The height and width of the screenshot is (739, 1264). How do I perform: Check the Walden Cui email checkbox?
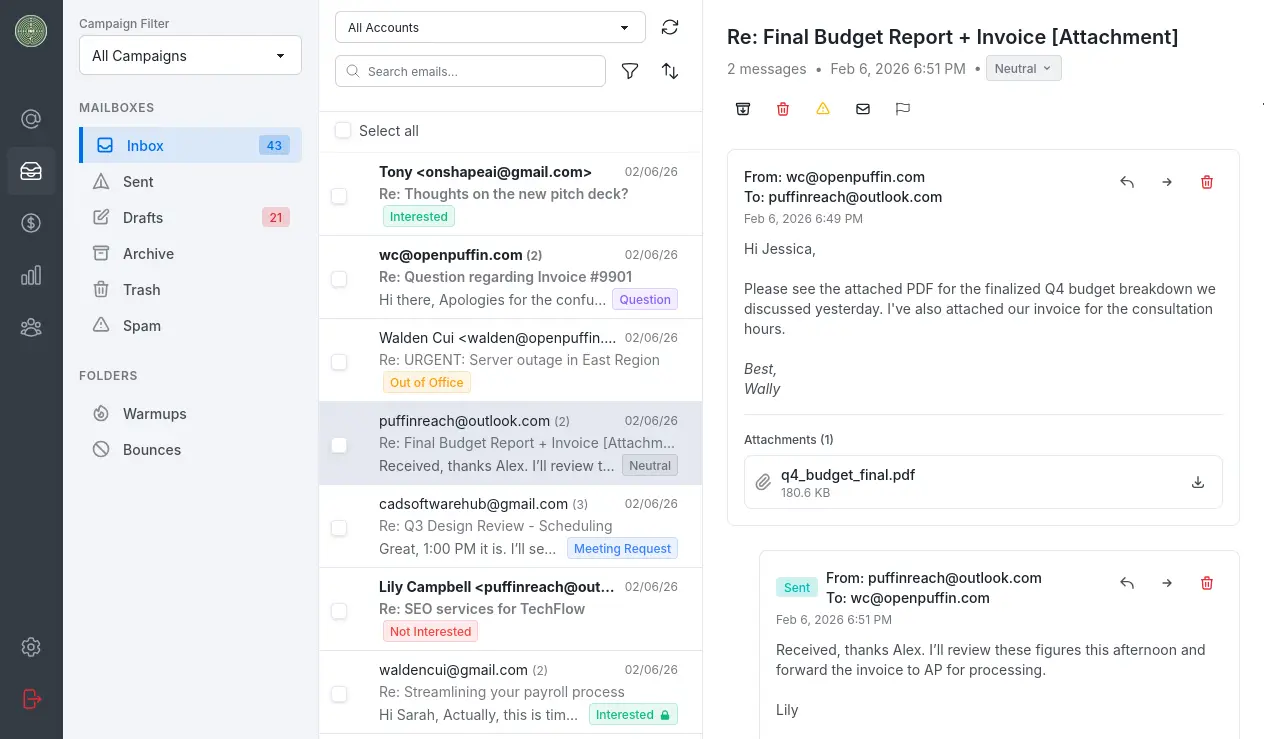coord(339,362)
